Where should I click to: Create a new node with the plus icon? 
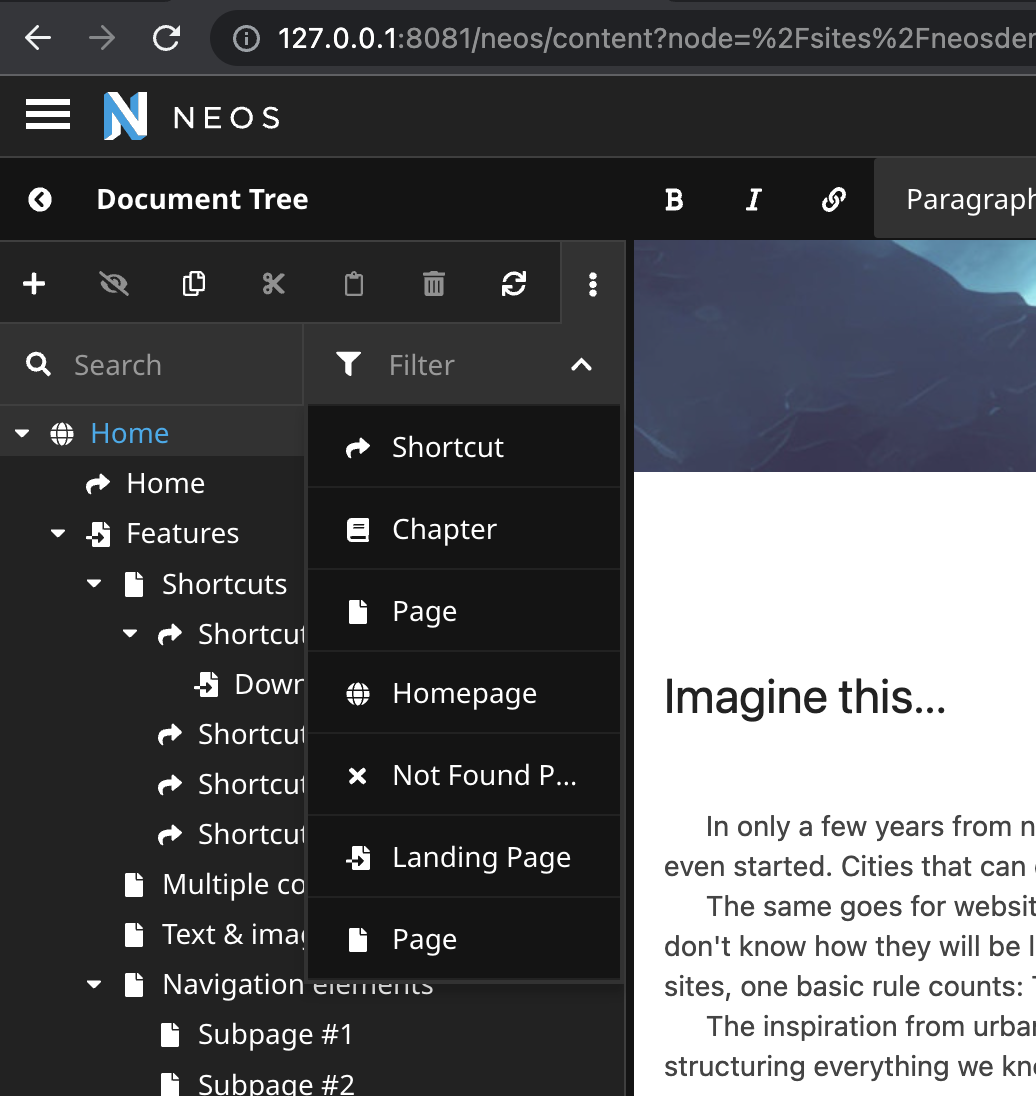click(34, 283)
